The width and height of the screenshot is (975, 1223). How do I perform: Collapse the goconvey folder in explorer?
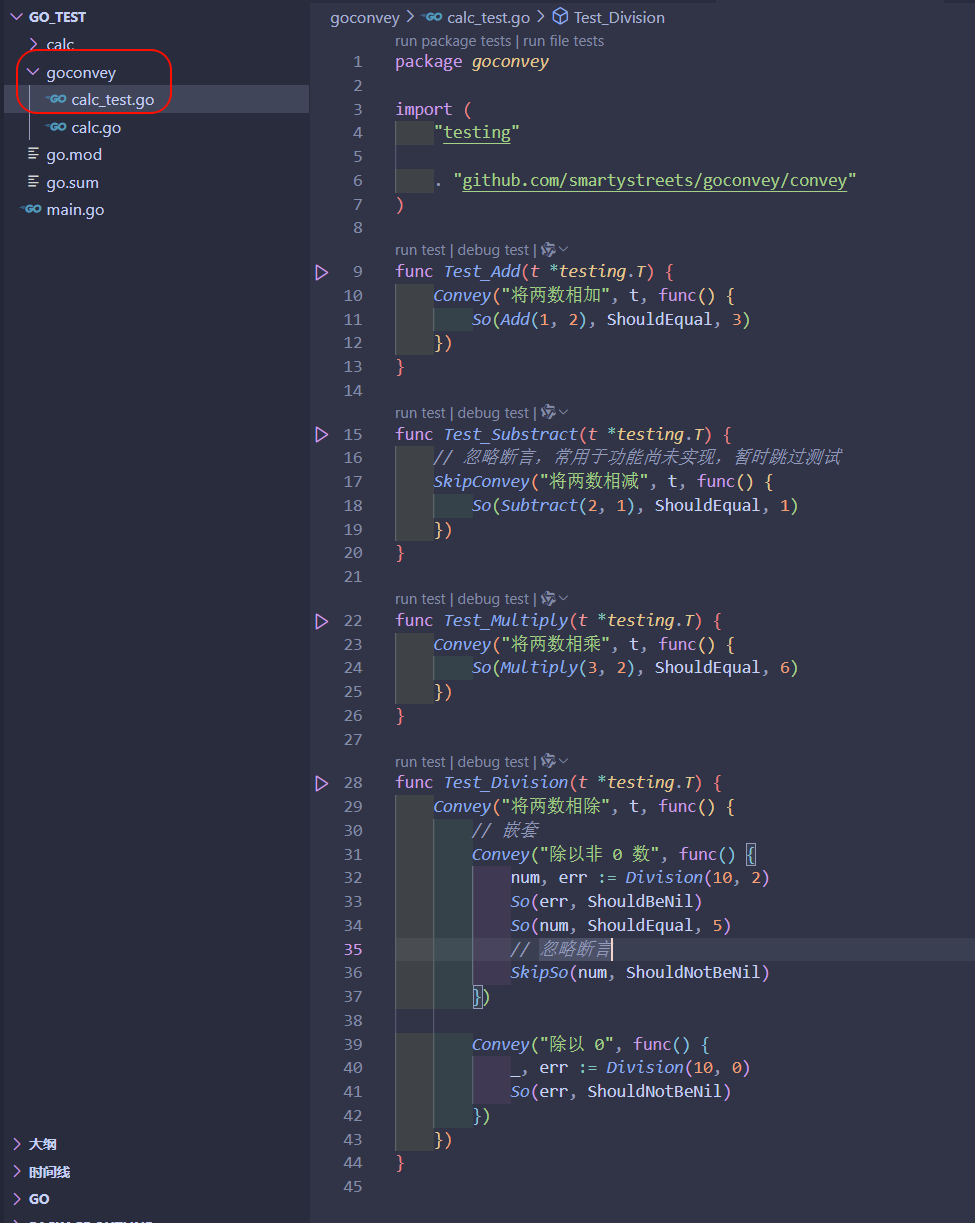34,73
